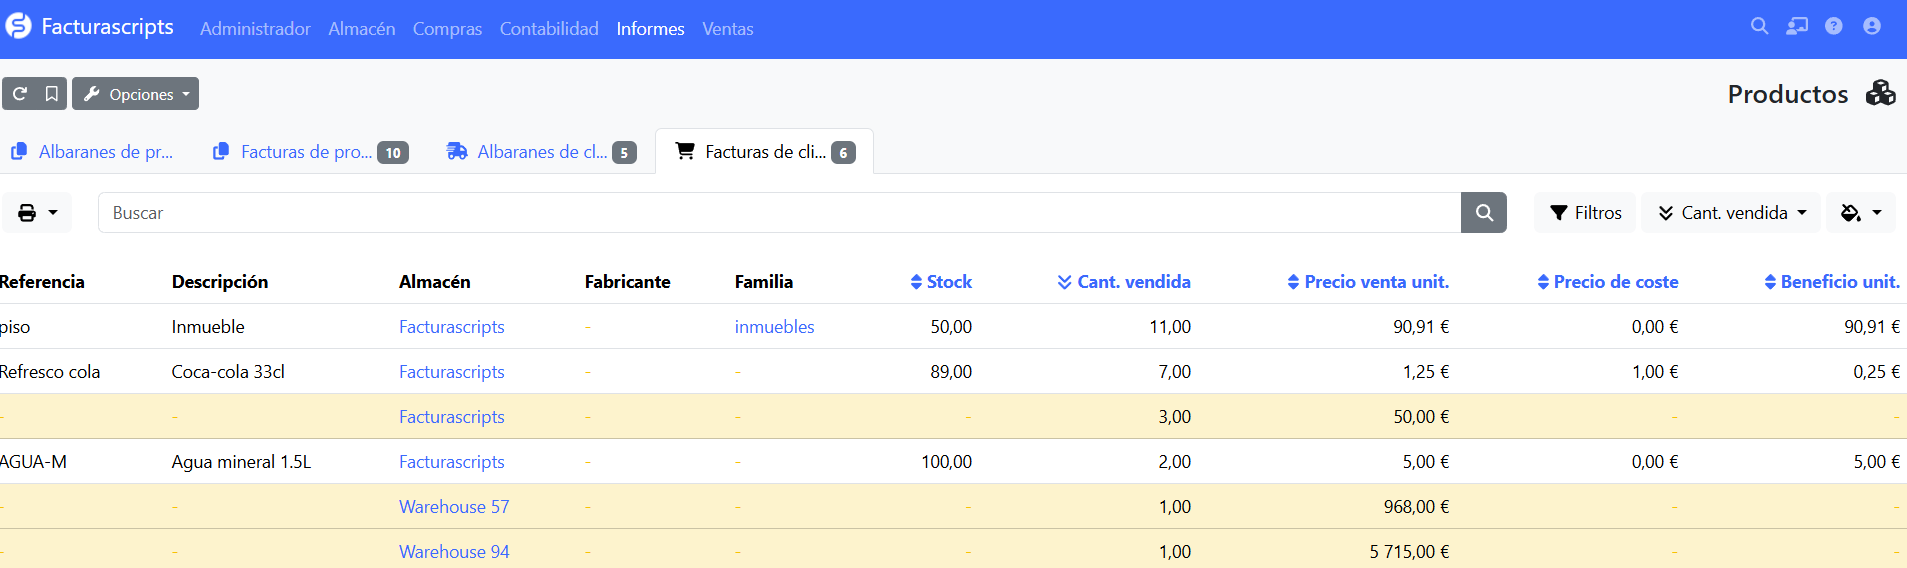The width and height of the screenshot is (1907, 568).
Task: Click the Coca-cola 33cl description
Action: (x=228, y=372)
